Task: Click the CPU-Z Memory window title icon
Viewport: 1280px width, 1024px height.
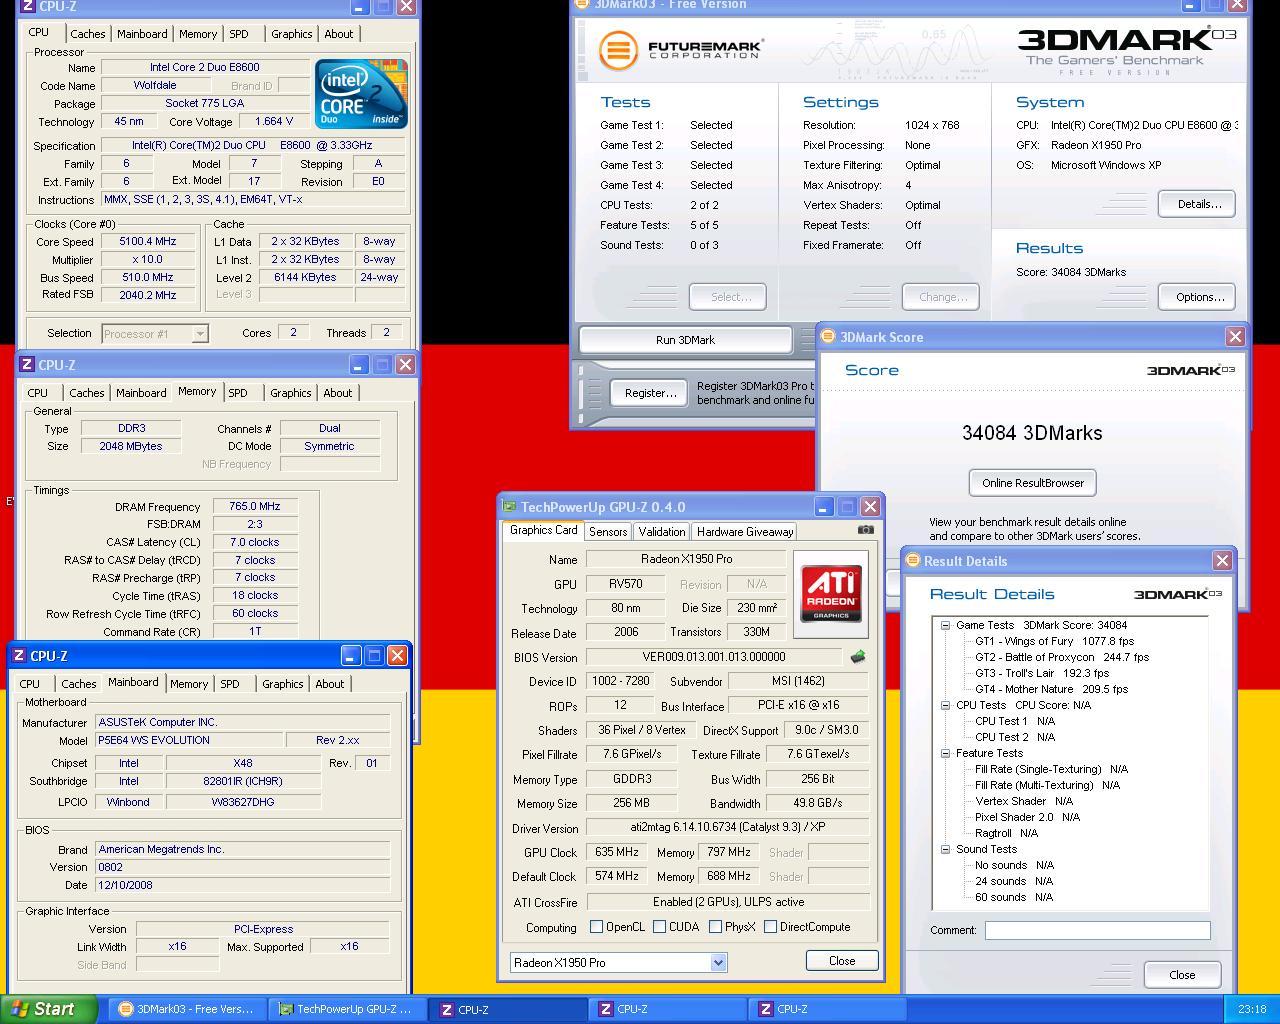Action: point(27,365)
